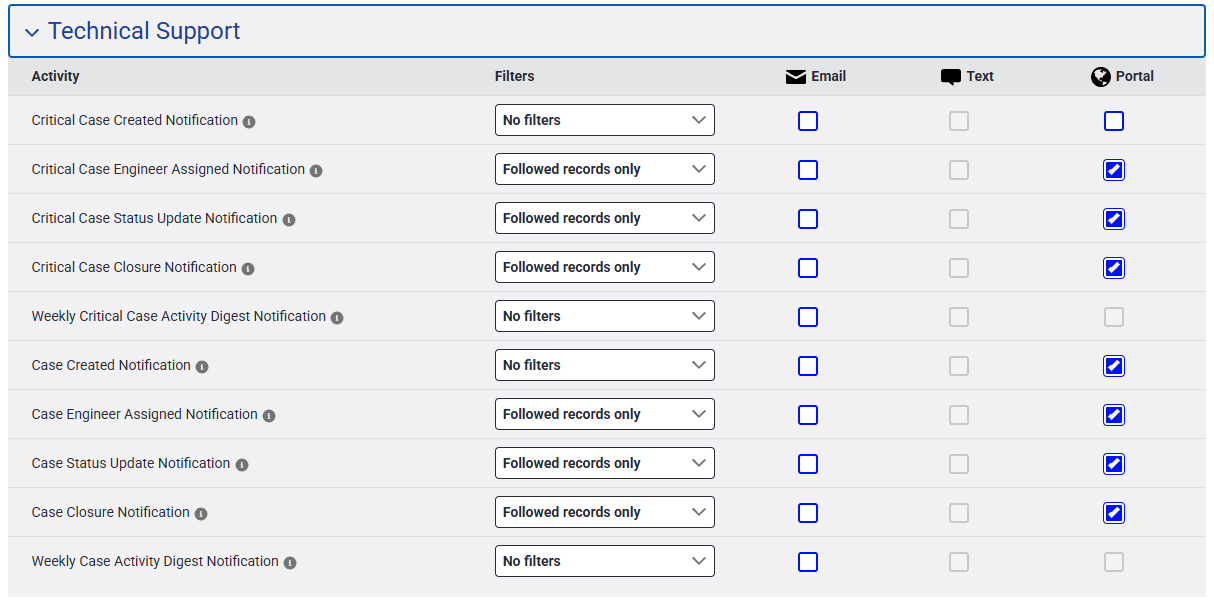Screen dimensions: 1214x603
Task: Uncheck Portal for Case Engineer Assigned Notification
Action: point(1114,415)
